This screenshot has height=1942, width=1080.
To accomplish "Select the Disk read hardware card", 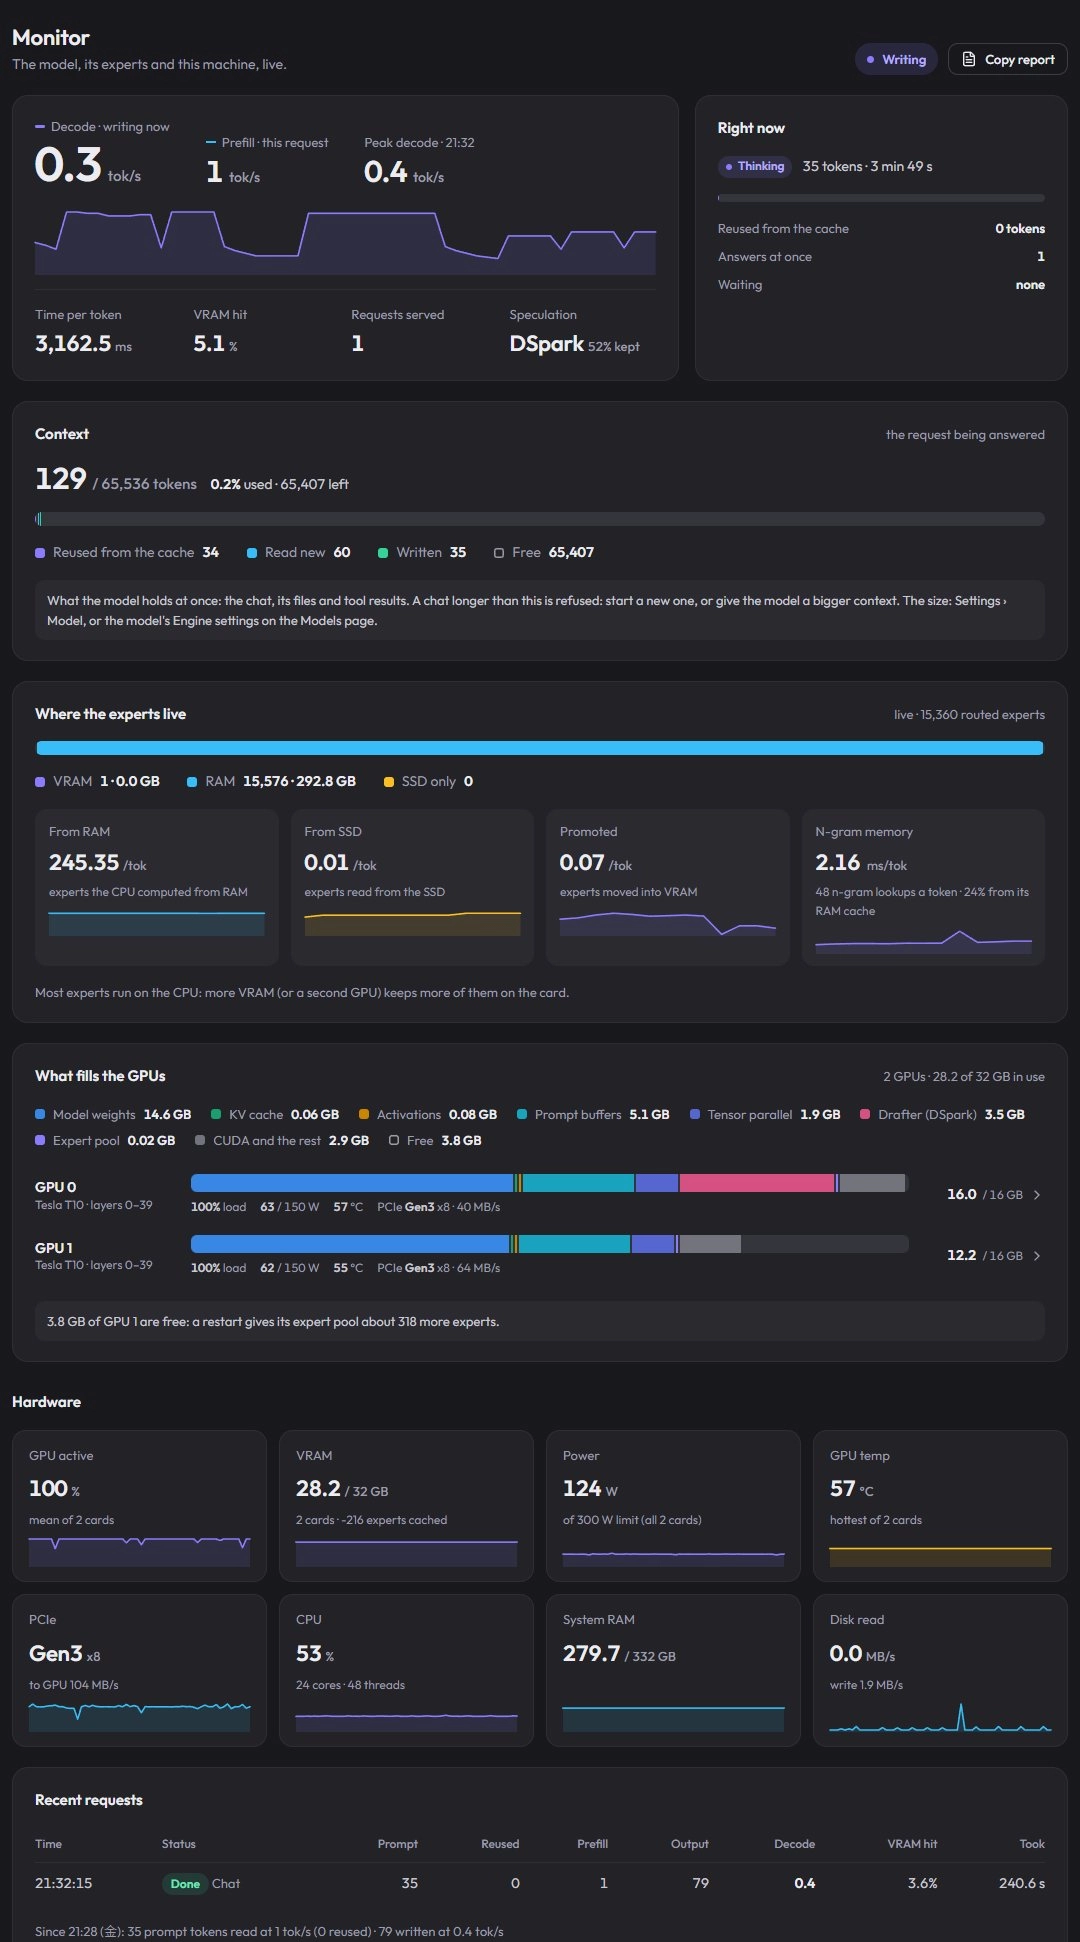I will (x=940, y=1670).
